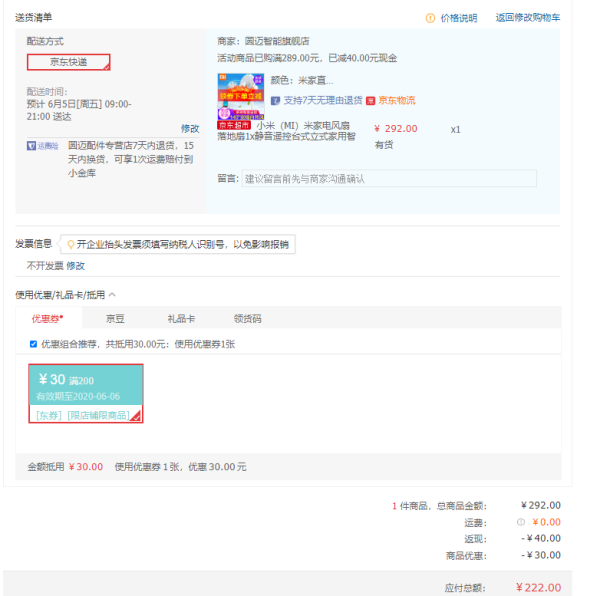Click the 运费险 shipping insurance icon

tap(42, 146)
